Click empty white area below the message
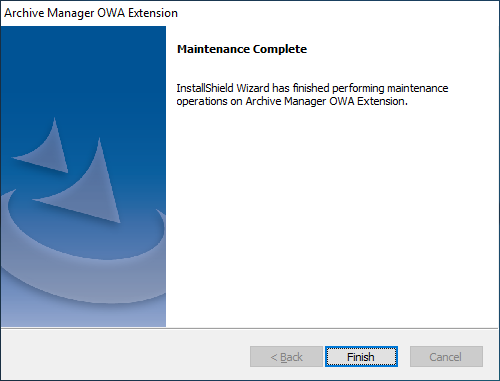500x381 pixels. click(333, 217)
